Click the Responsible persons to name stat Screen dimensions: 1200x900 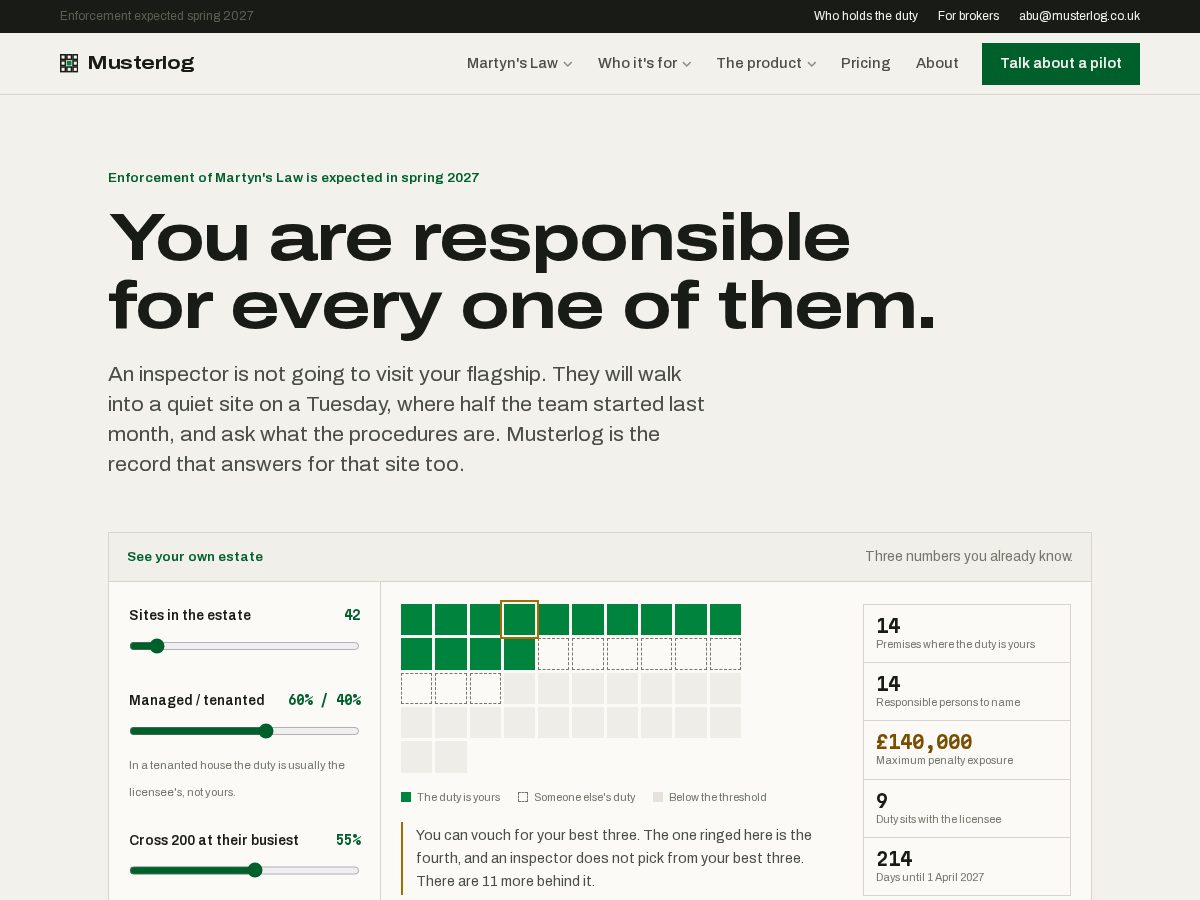(967, 692)
